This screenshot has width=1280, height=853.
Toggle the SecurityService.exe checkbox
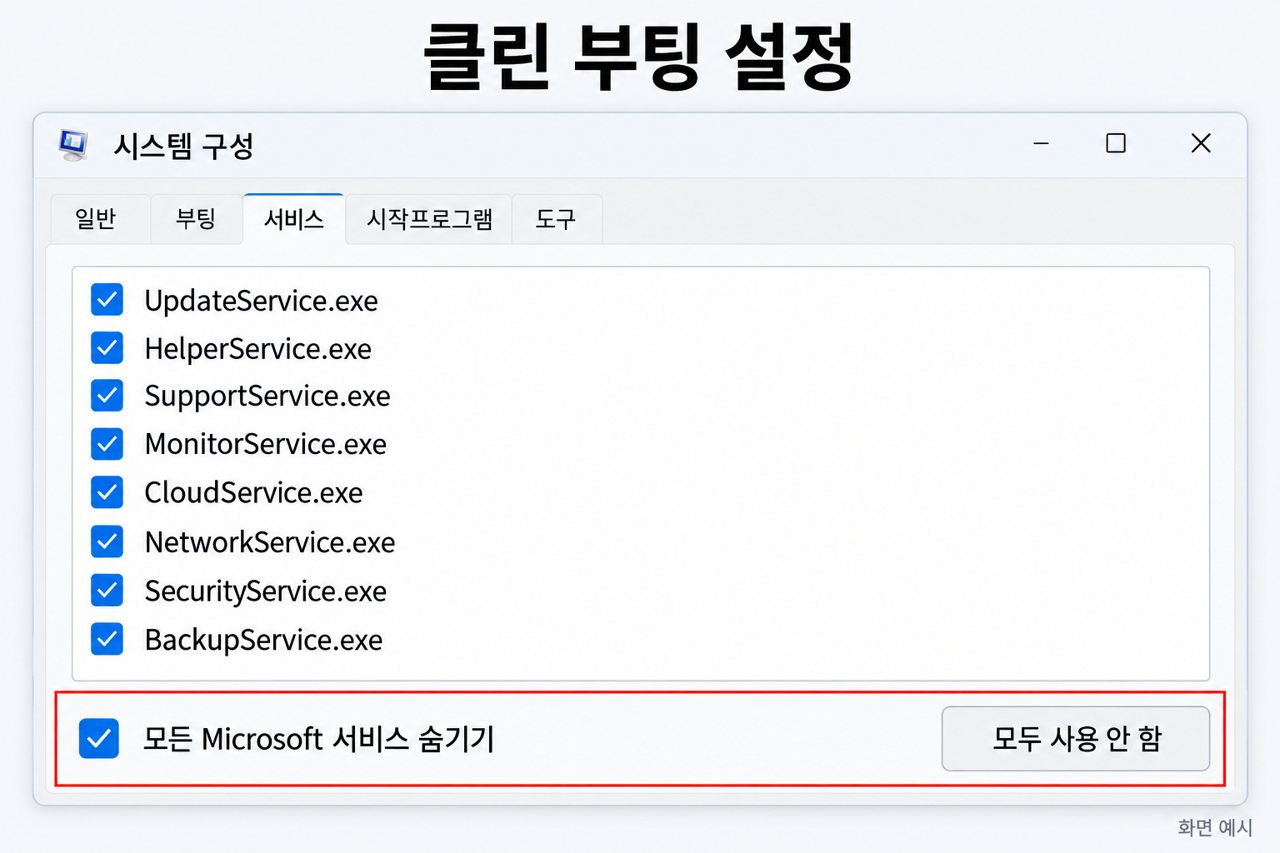point(107,590)
